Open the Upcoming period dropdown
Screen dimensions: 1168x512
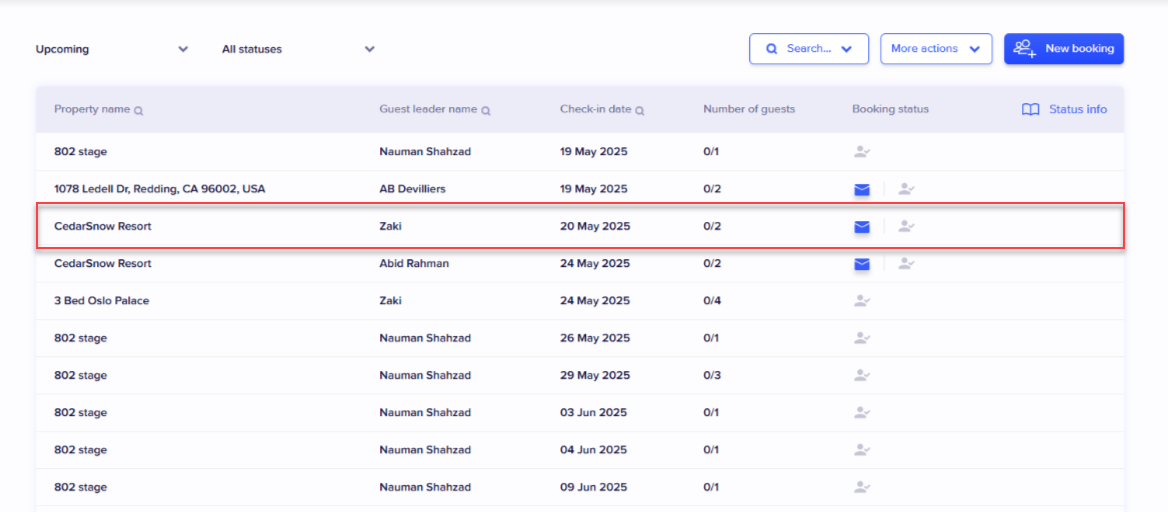pos(111,49)
